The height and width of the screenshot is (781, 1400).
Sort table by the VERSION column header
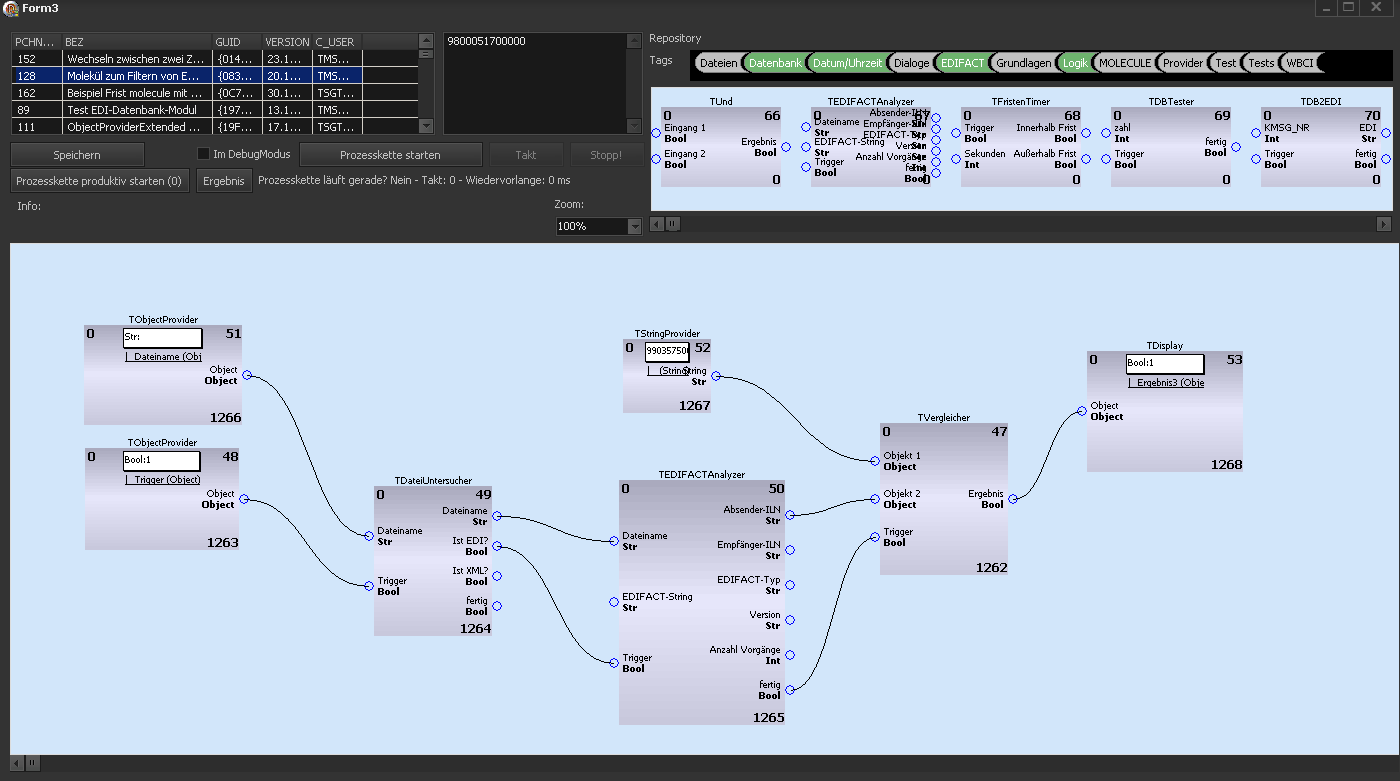pyautogui.click(x=287, y=42)
